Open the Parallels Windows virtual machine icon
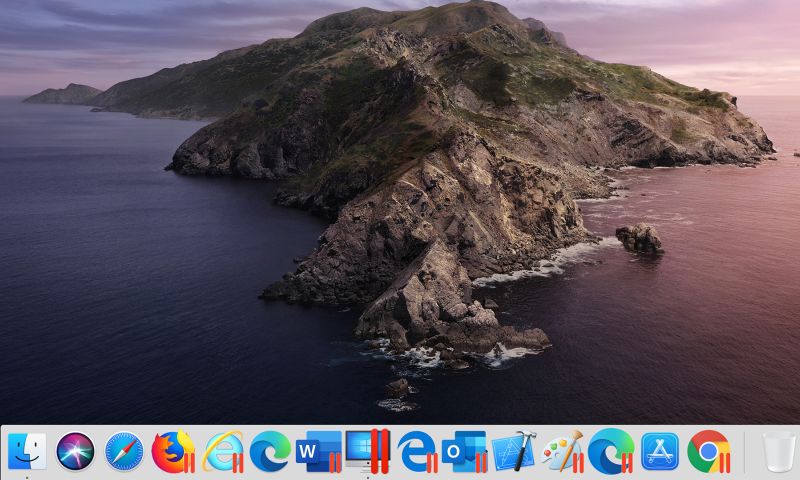800x480 pixels. 367,451
